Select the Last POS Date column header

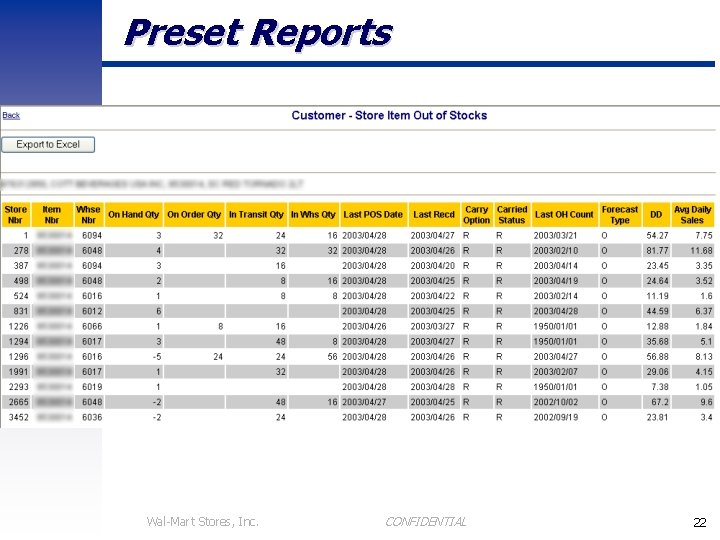(x=373, y=214)
